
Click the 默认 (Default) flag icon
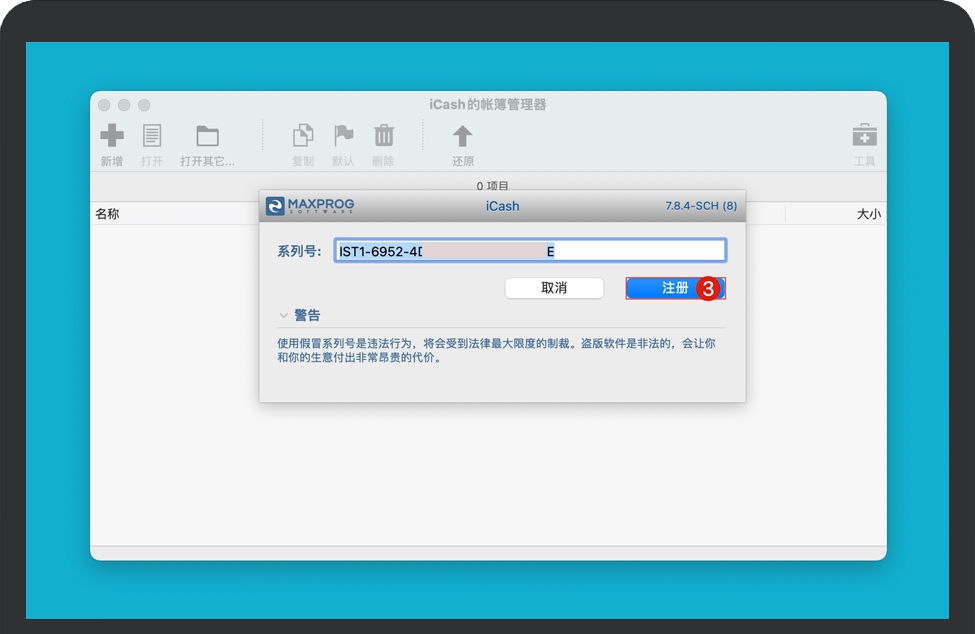[343, 135]
